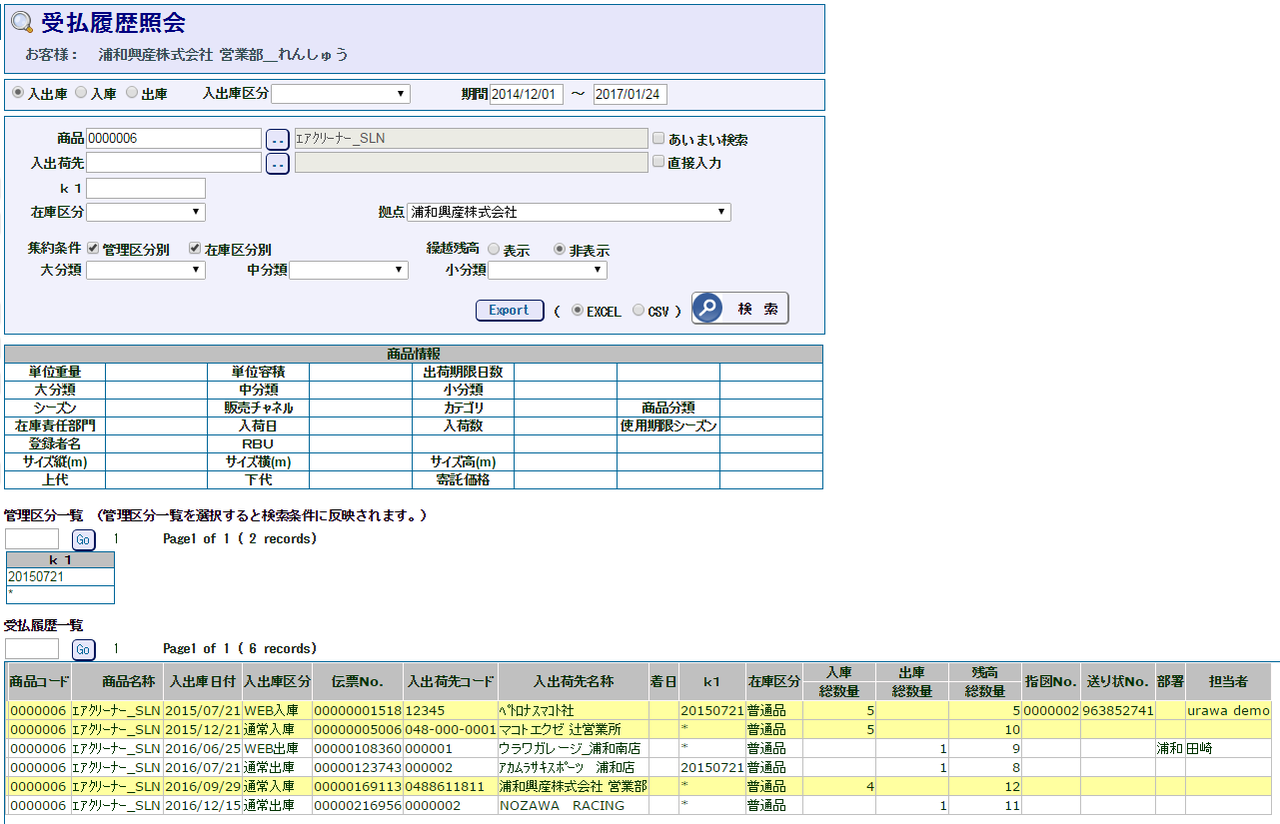Click slip number 00000108360
The width and height of the screenshot is (1280, 824).
click(x=357, y=749)
